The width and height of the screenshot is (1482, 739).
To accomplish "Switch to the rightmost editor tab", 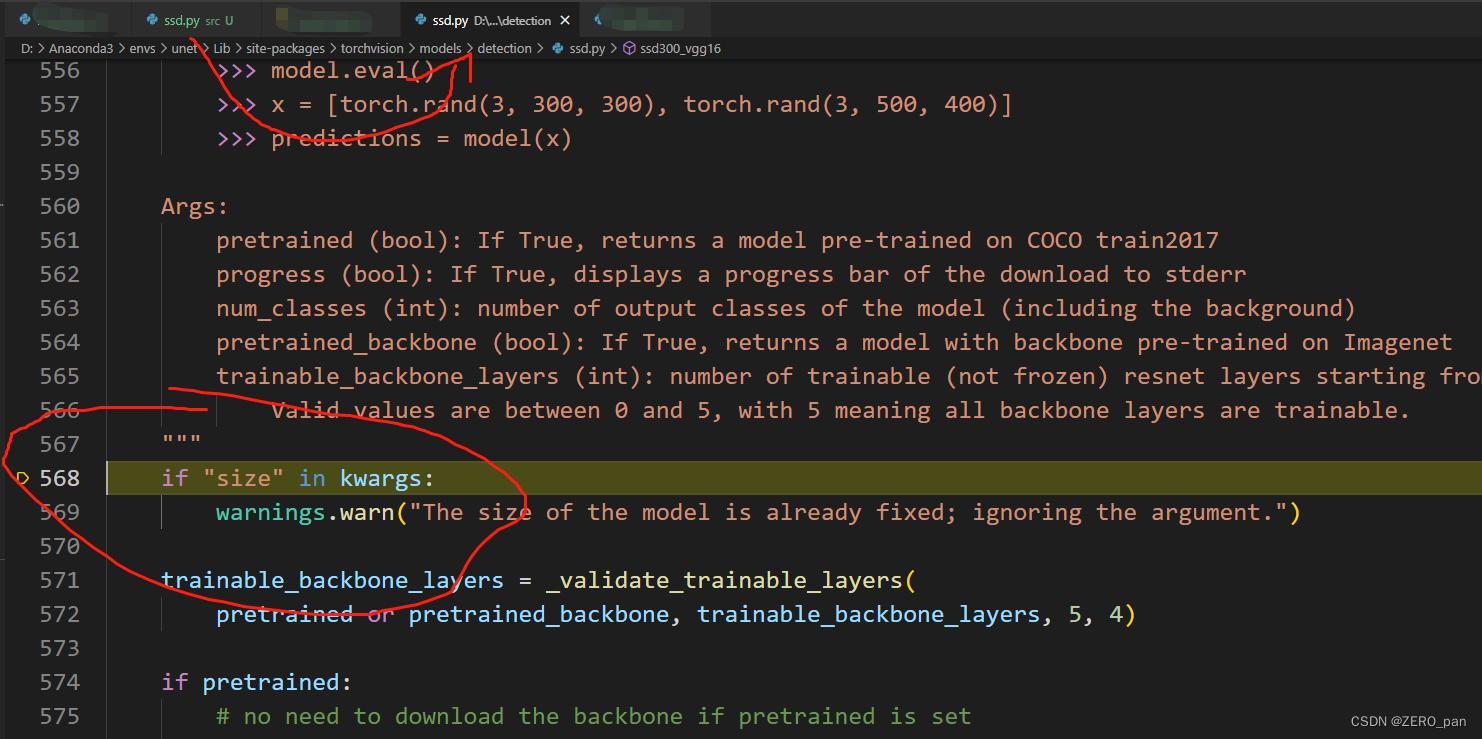I will click(x=645, y=20).
